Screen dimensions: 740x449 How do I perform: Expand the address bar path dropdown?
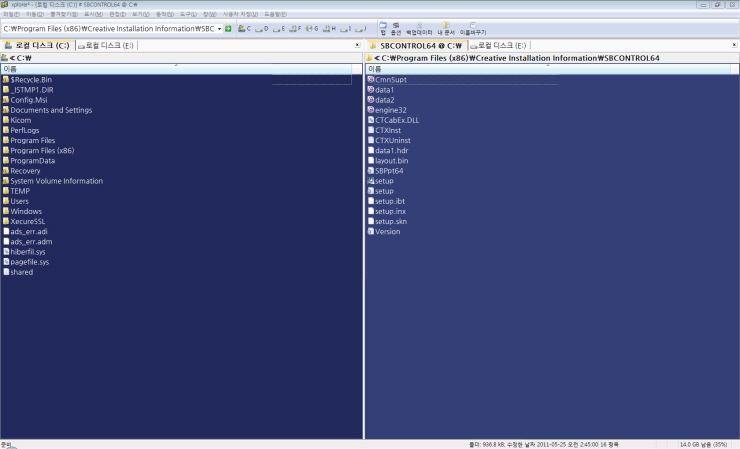point(219,28)
